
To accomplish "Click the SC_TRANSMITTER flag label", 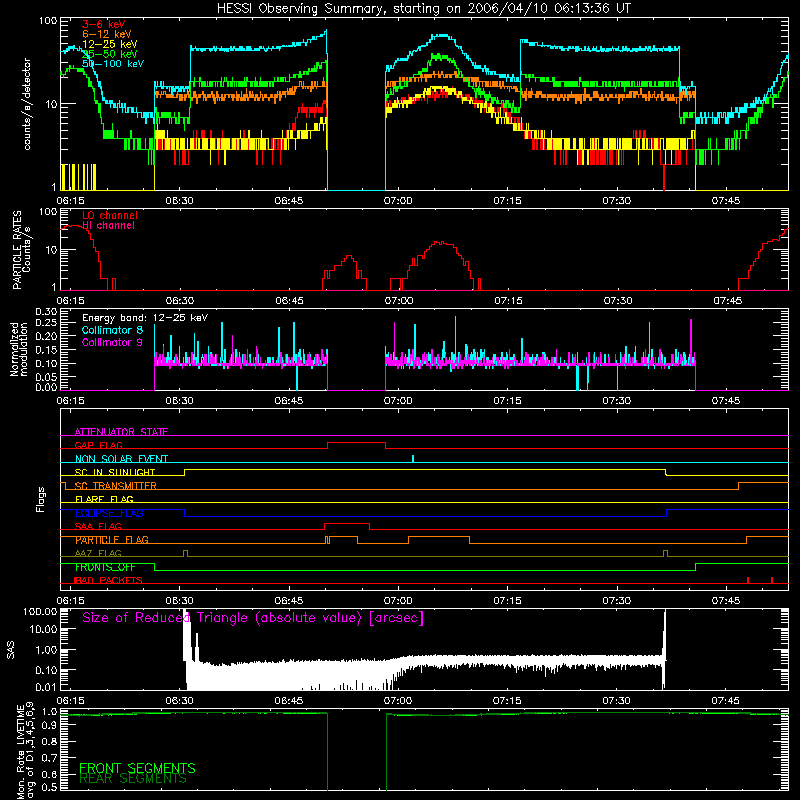I will coord(116,486).
